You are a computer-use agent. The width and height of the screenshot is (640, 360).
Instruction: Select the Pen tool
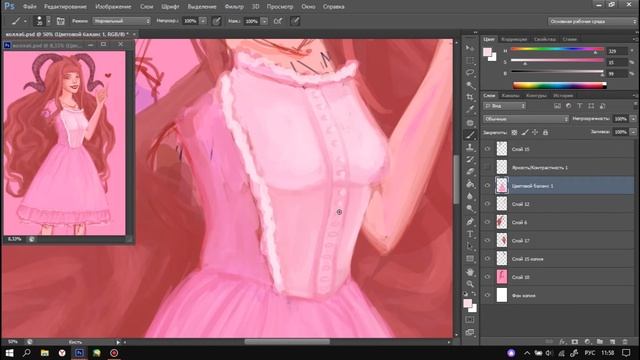click(x=470, y=221)
